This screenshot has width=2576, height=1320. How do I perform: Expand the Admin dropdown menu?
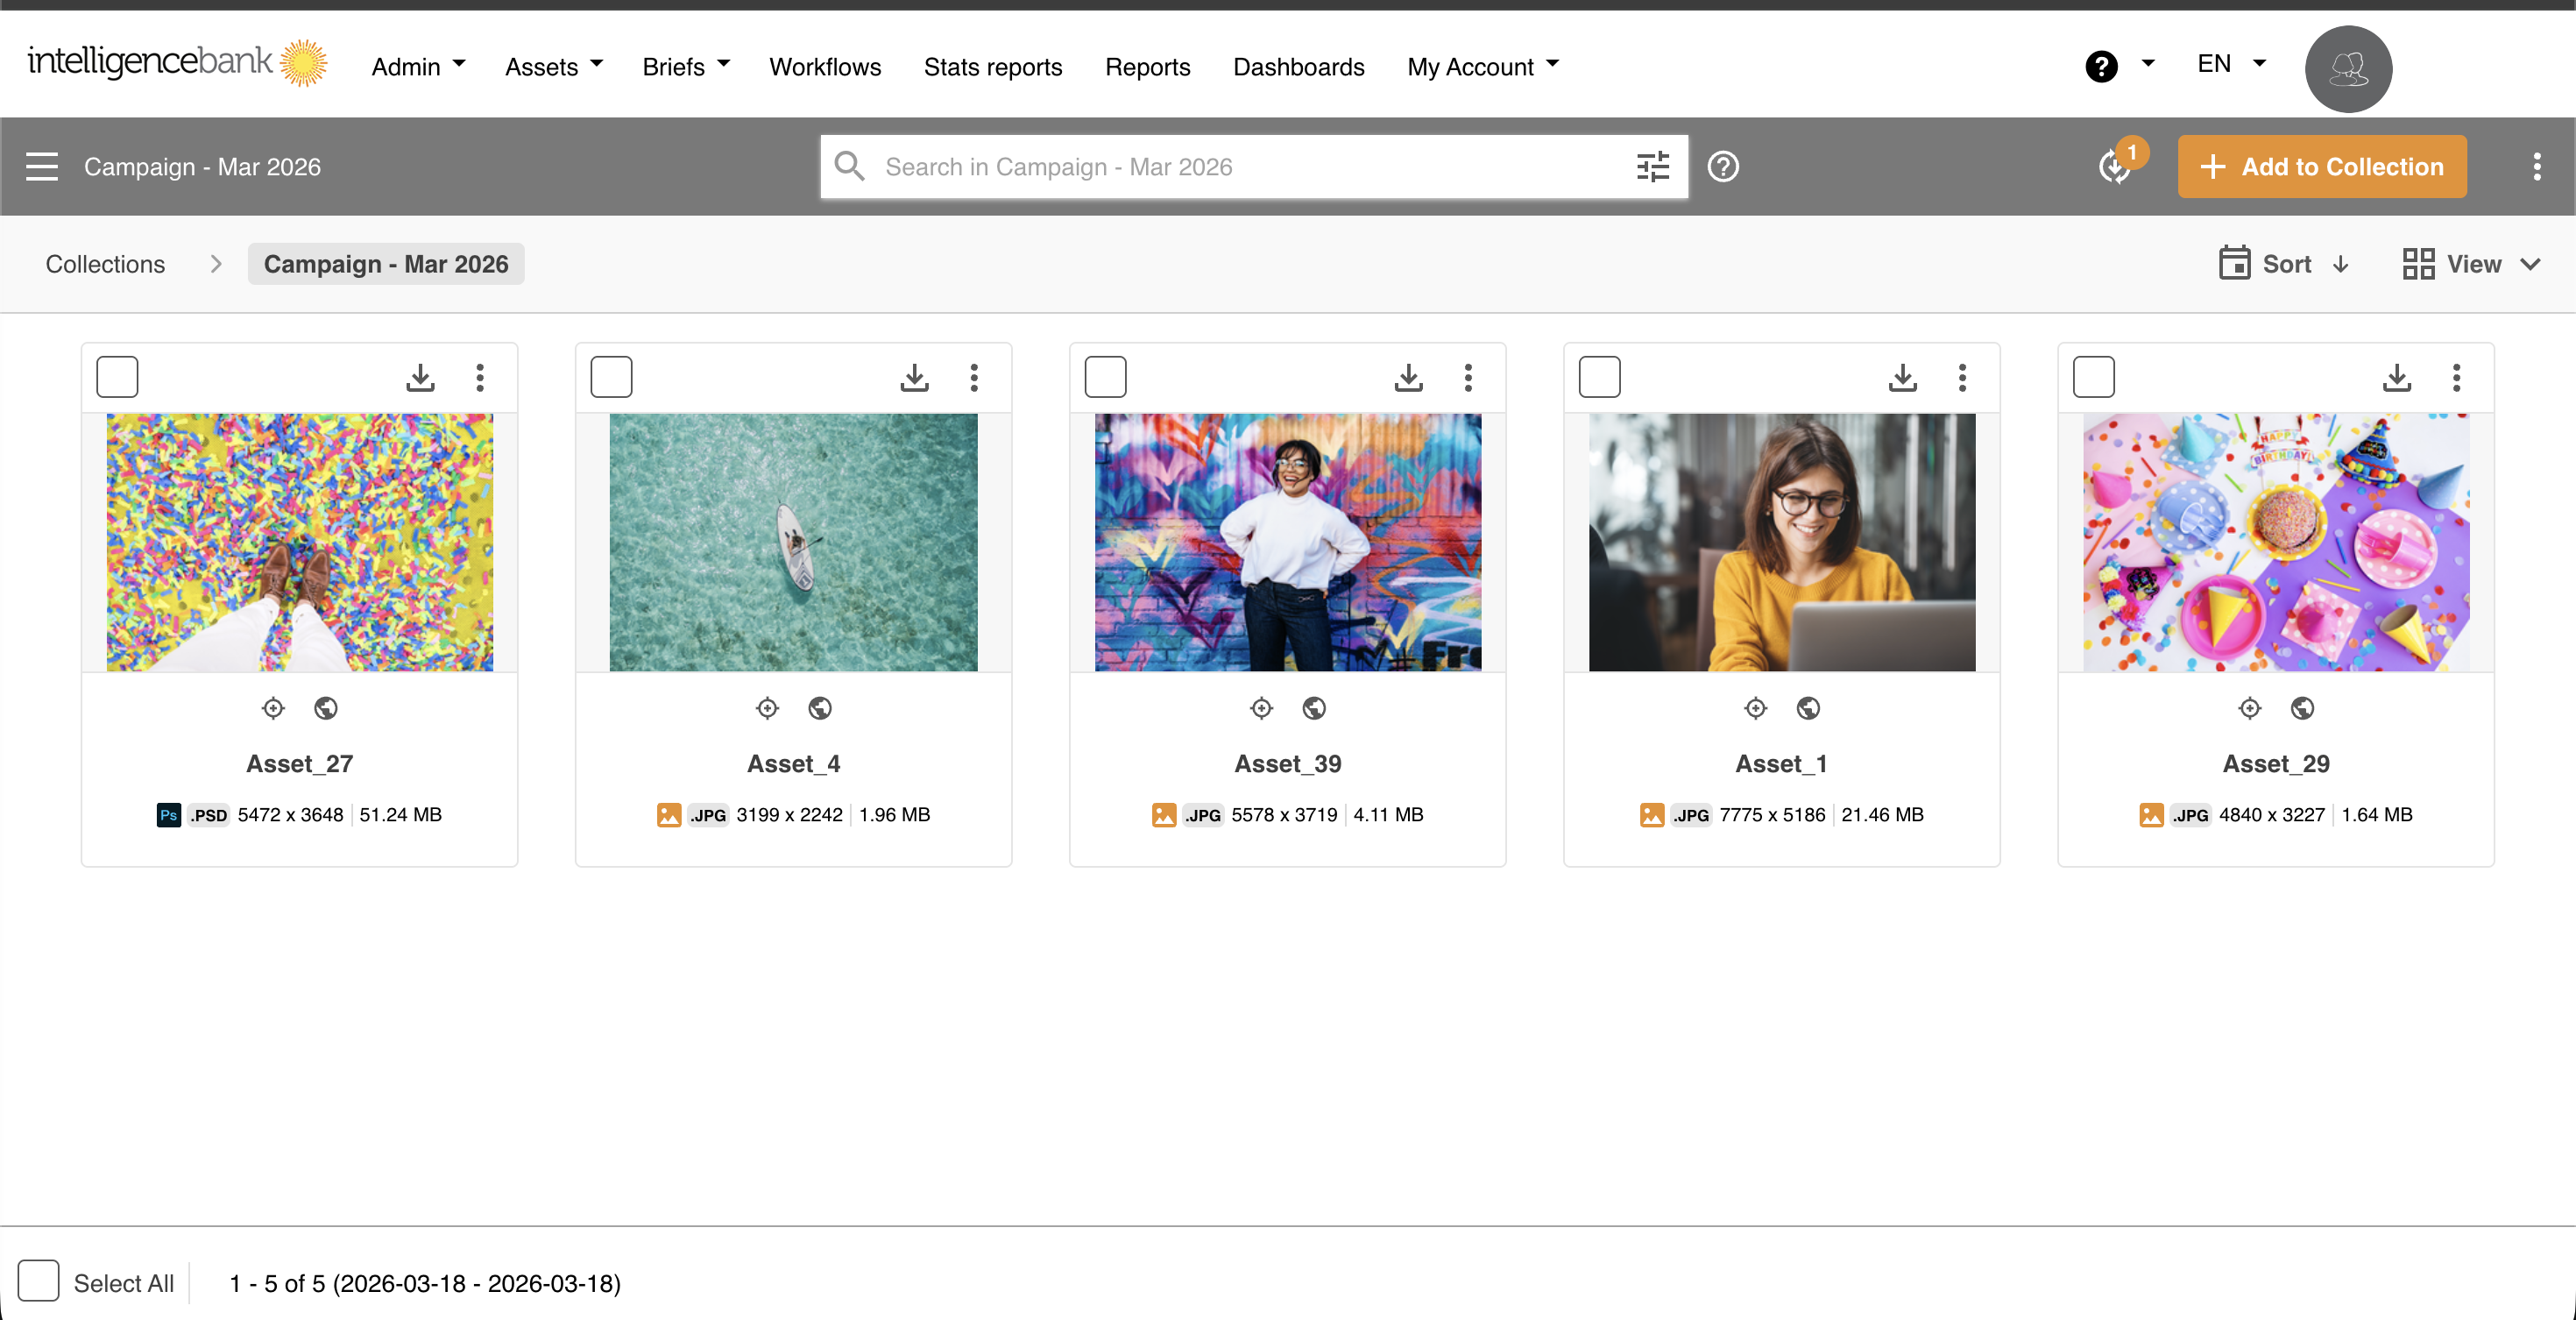(x=418, y=67)
